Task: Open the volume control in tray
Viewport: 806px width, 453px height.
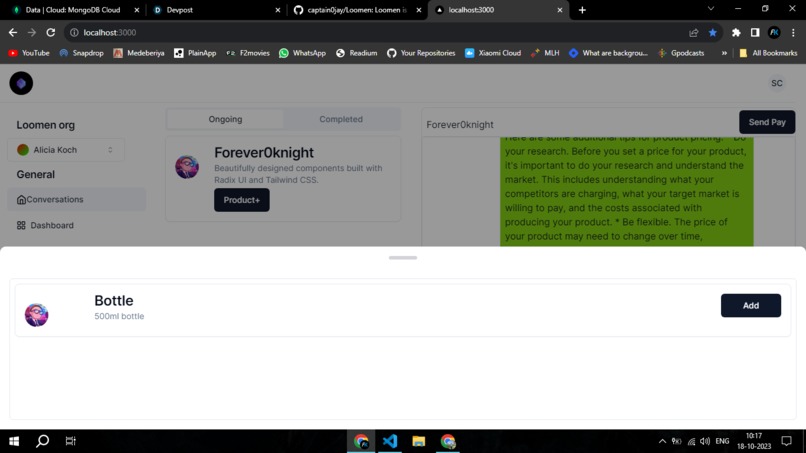Action: pyautogui.click(x=705, y=441)
